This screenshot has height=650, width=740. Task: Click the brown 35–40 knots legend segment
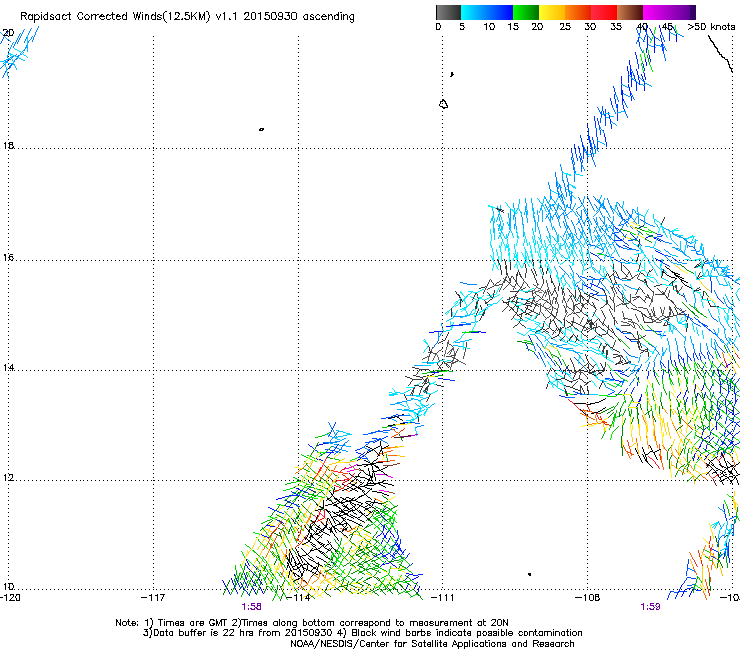click(630, 12)
